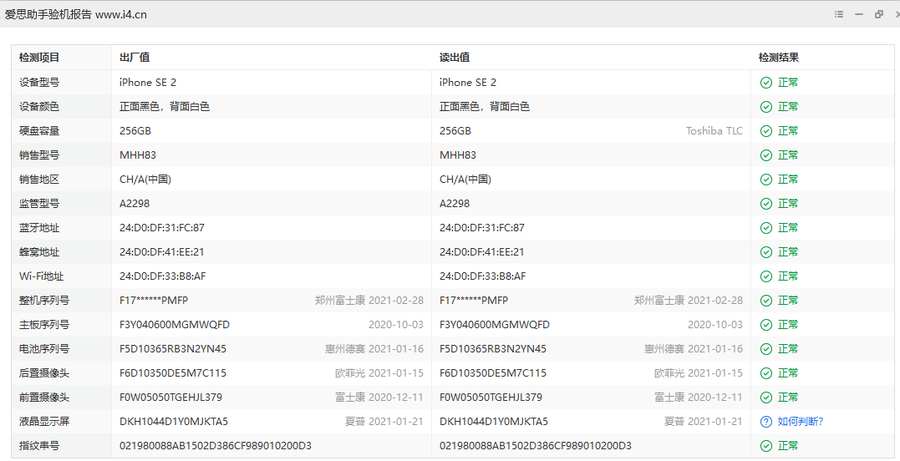The image size is (900, 461).
Task: Select the 销售地区 row label
Action: pos(39,180)
